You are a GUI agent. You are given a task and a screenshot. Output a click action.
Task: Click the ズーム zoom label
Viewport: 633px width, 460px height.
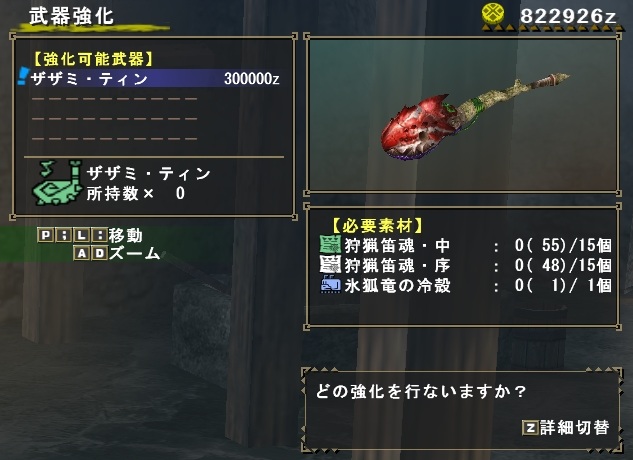point(134,253)
